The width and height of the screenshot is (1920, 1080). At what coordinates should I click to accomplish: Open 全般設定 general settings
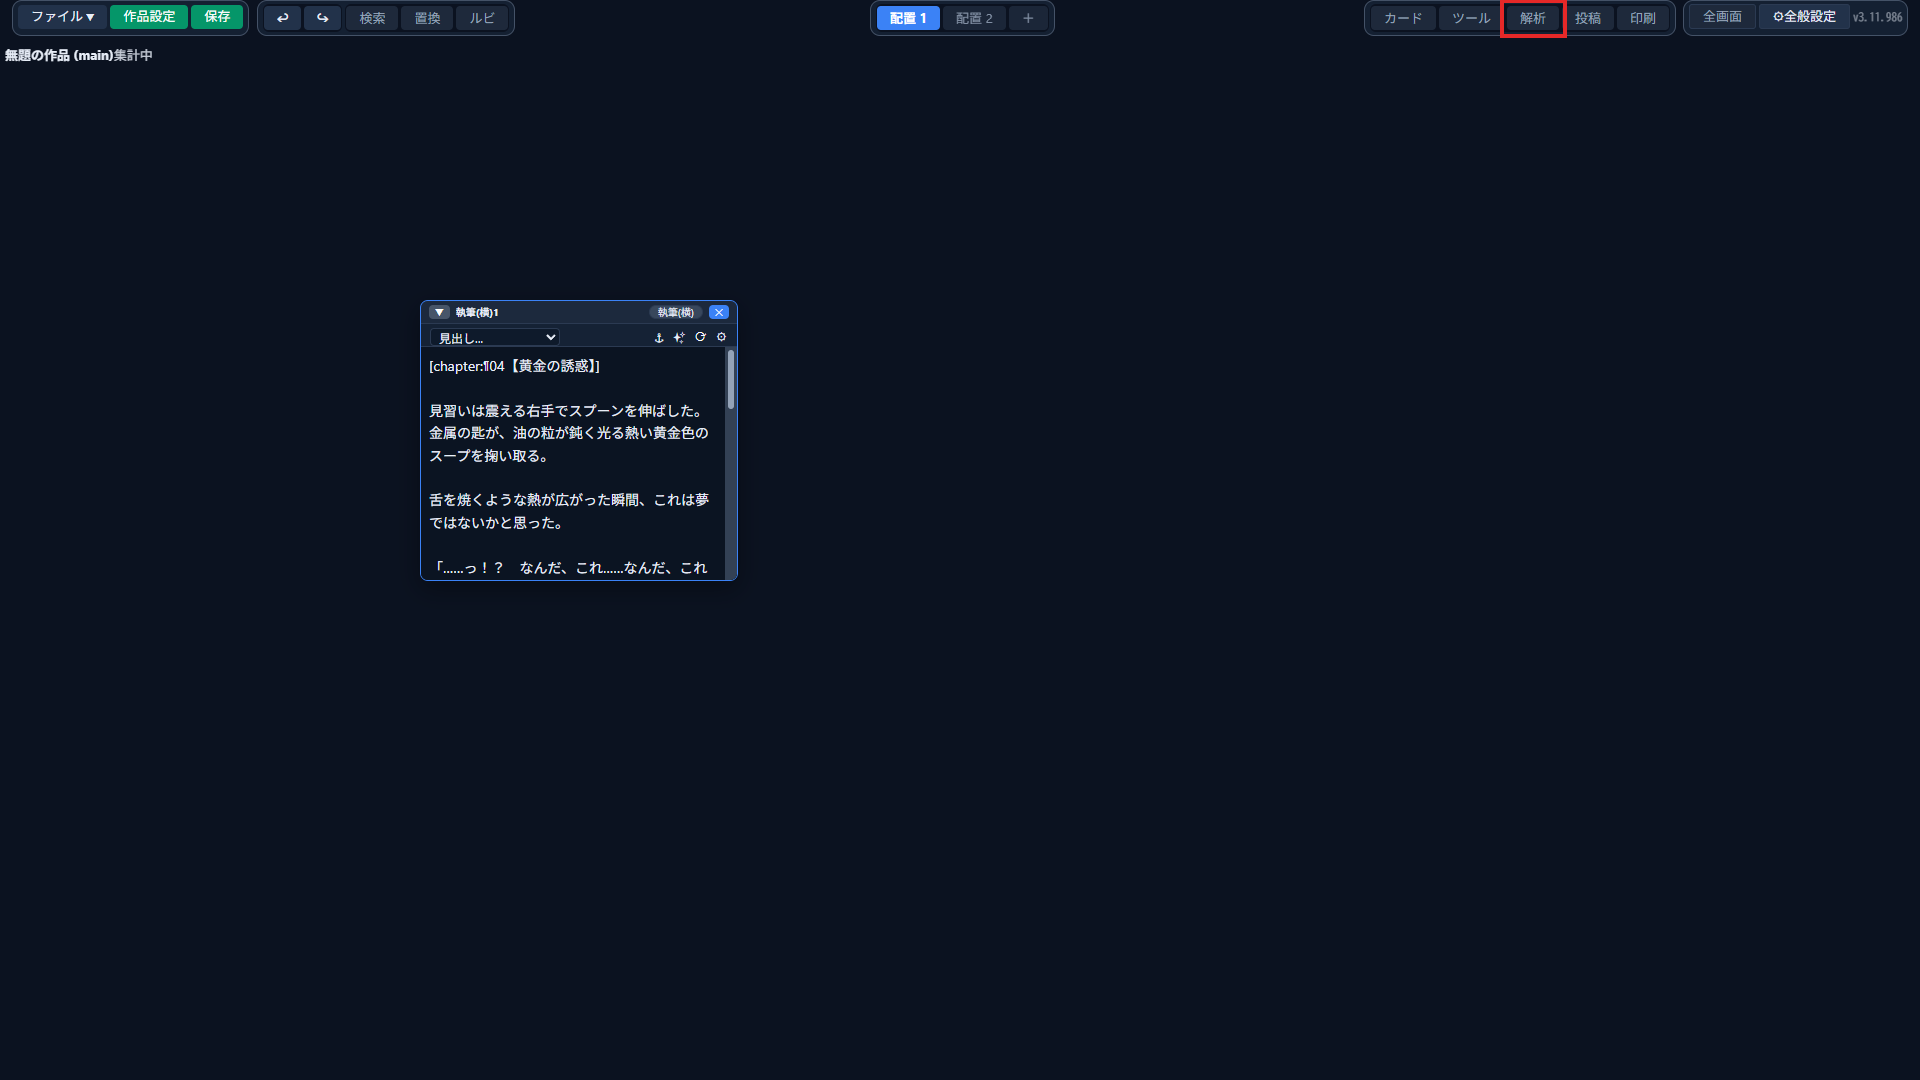point(1804,17)
